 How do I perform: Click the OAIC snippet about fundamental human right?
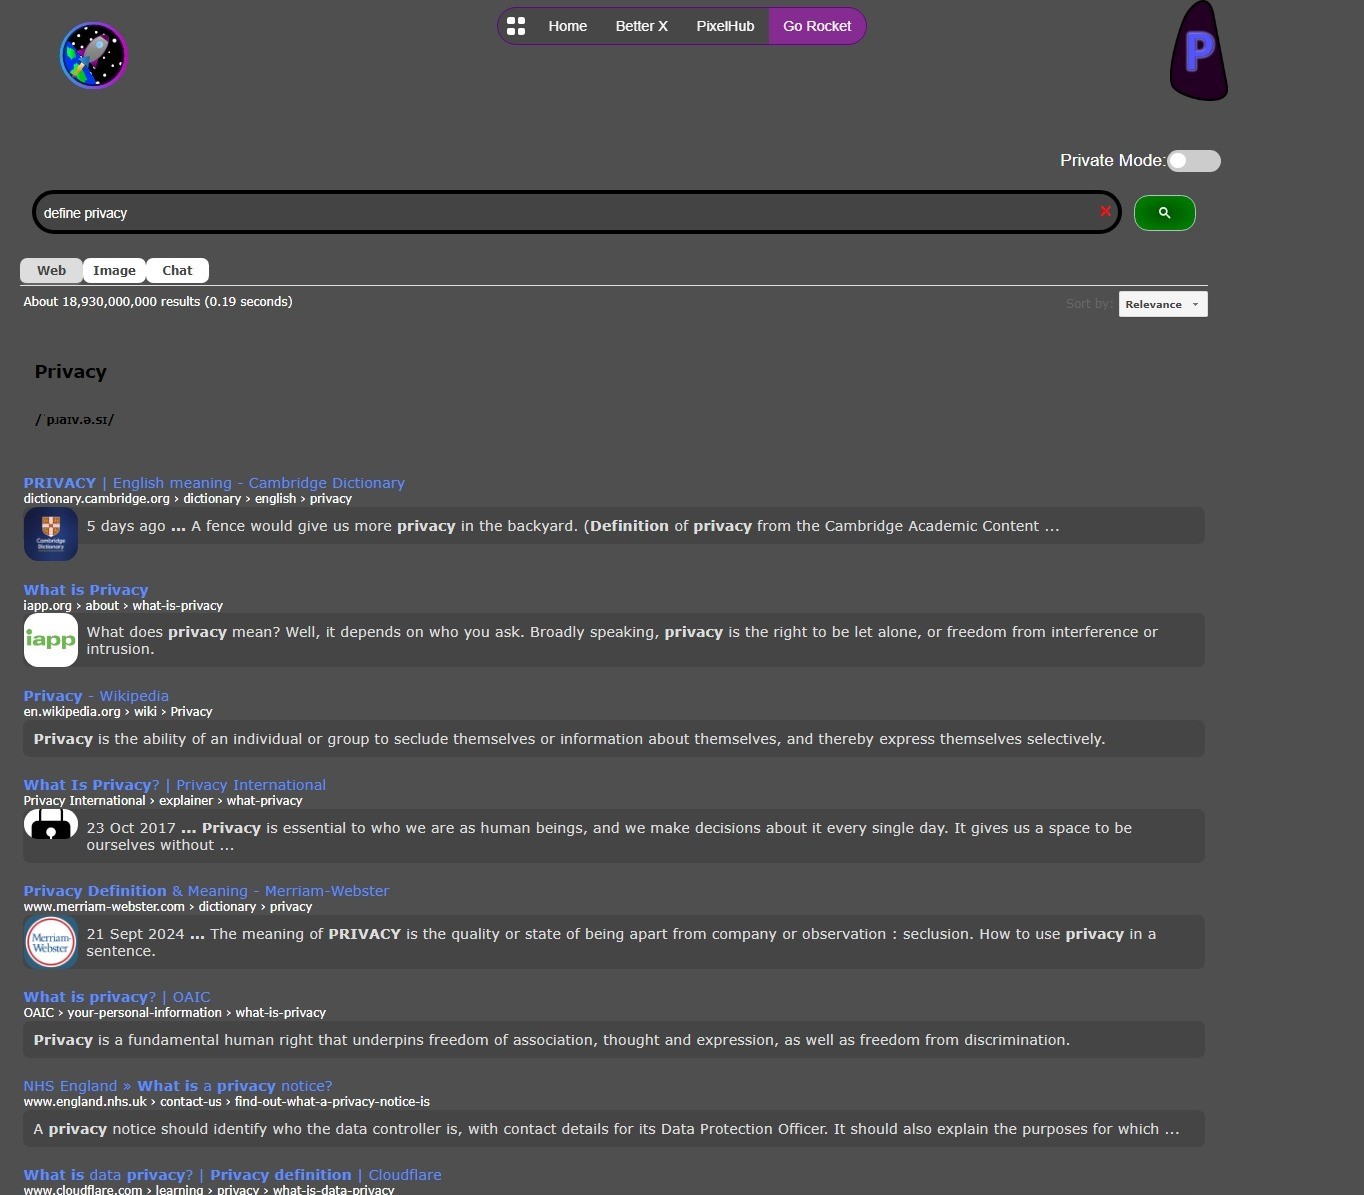pyautogui.click(x=552, y=1040)
